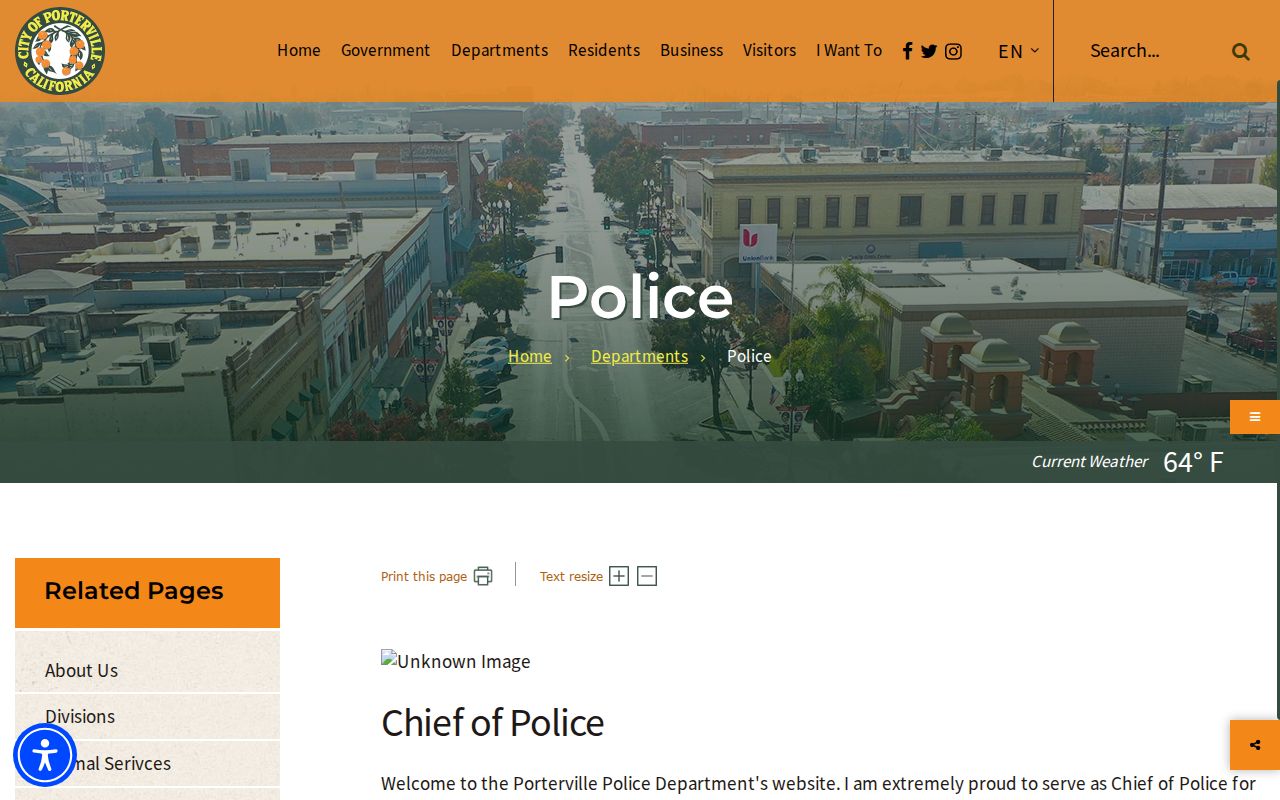The width and height of the screenshot is (1280, 800).
Task: Decrease text size with minus icon
Action: point(647,576)
